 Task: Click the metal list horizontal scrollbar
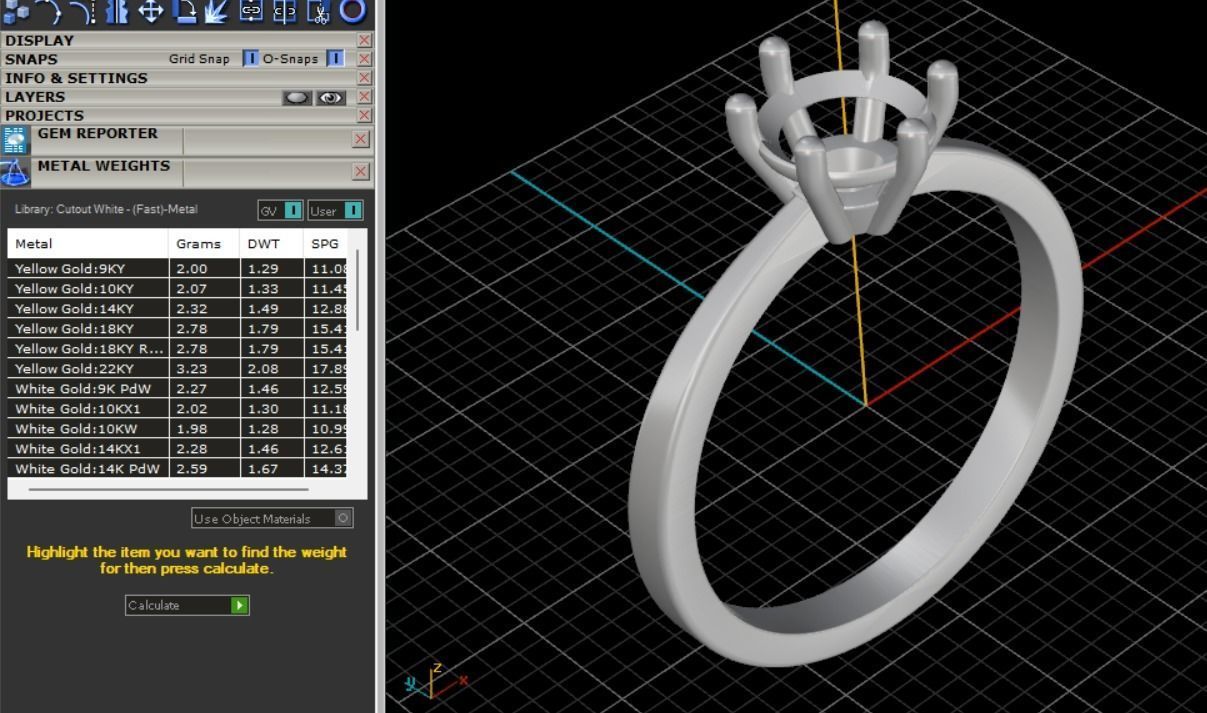(x=168, y=490)
